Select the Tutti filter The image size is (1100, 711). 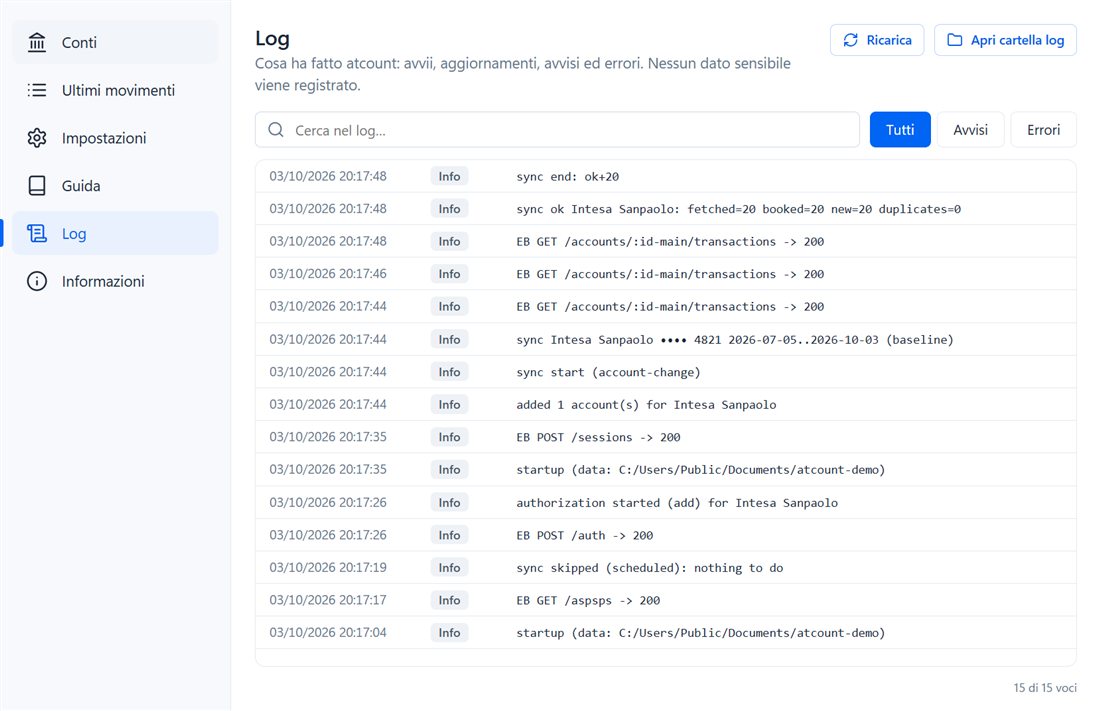click(900, 130)
